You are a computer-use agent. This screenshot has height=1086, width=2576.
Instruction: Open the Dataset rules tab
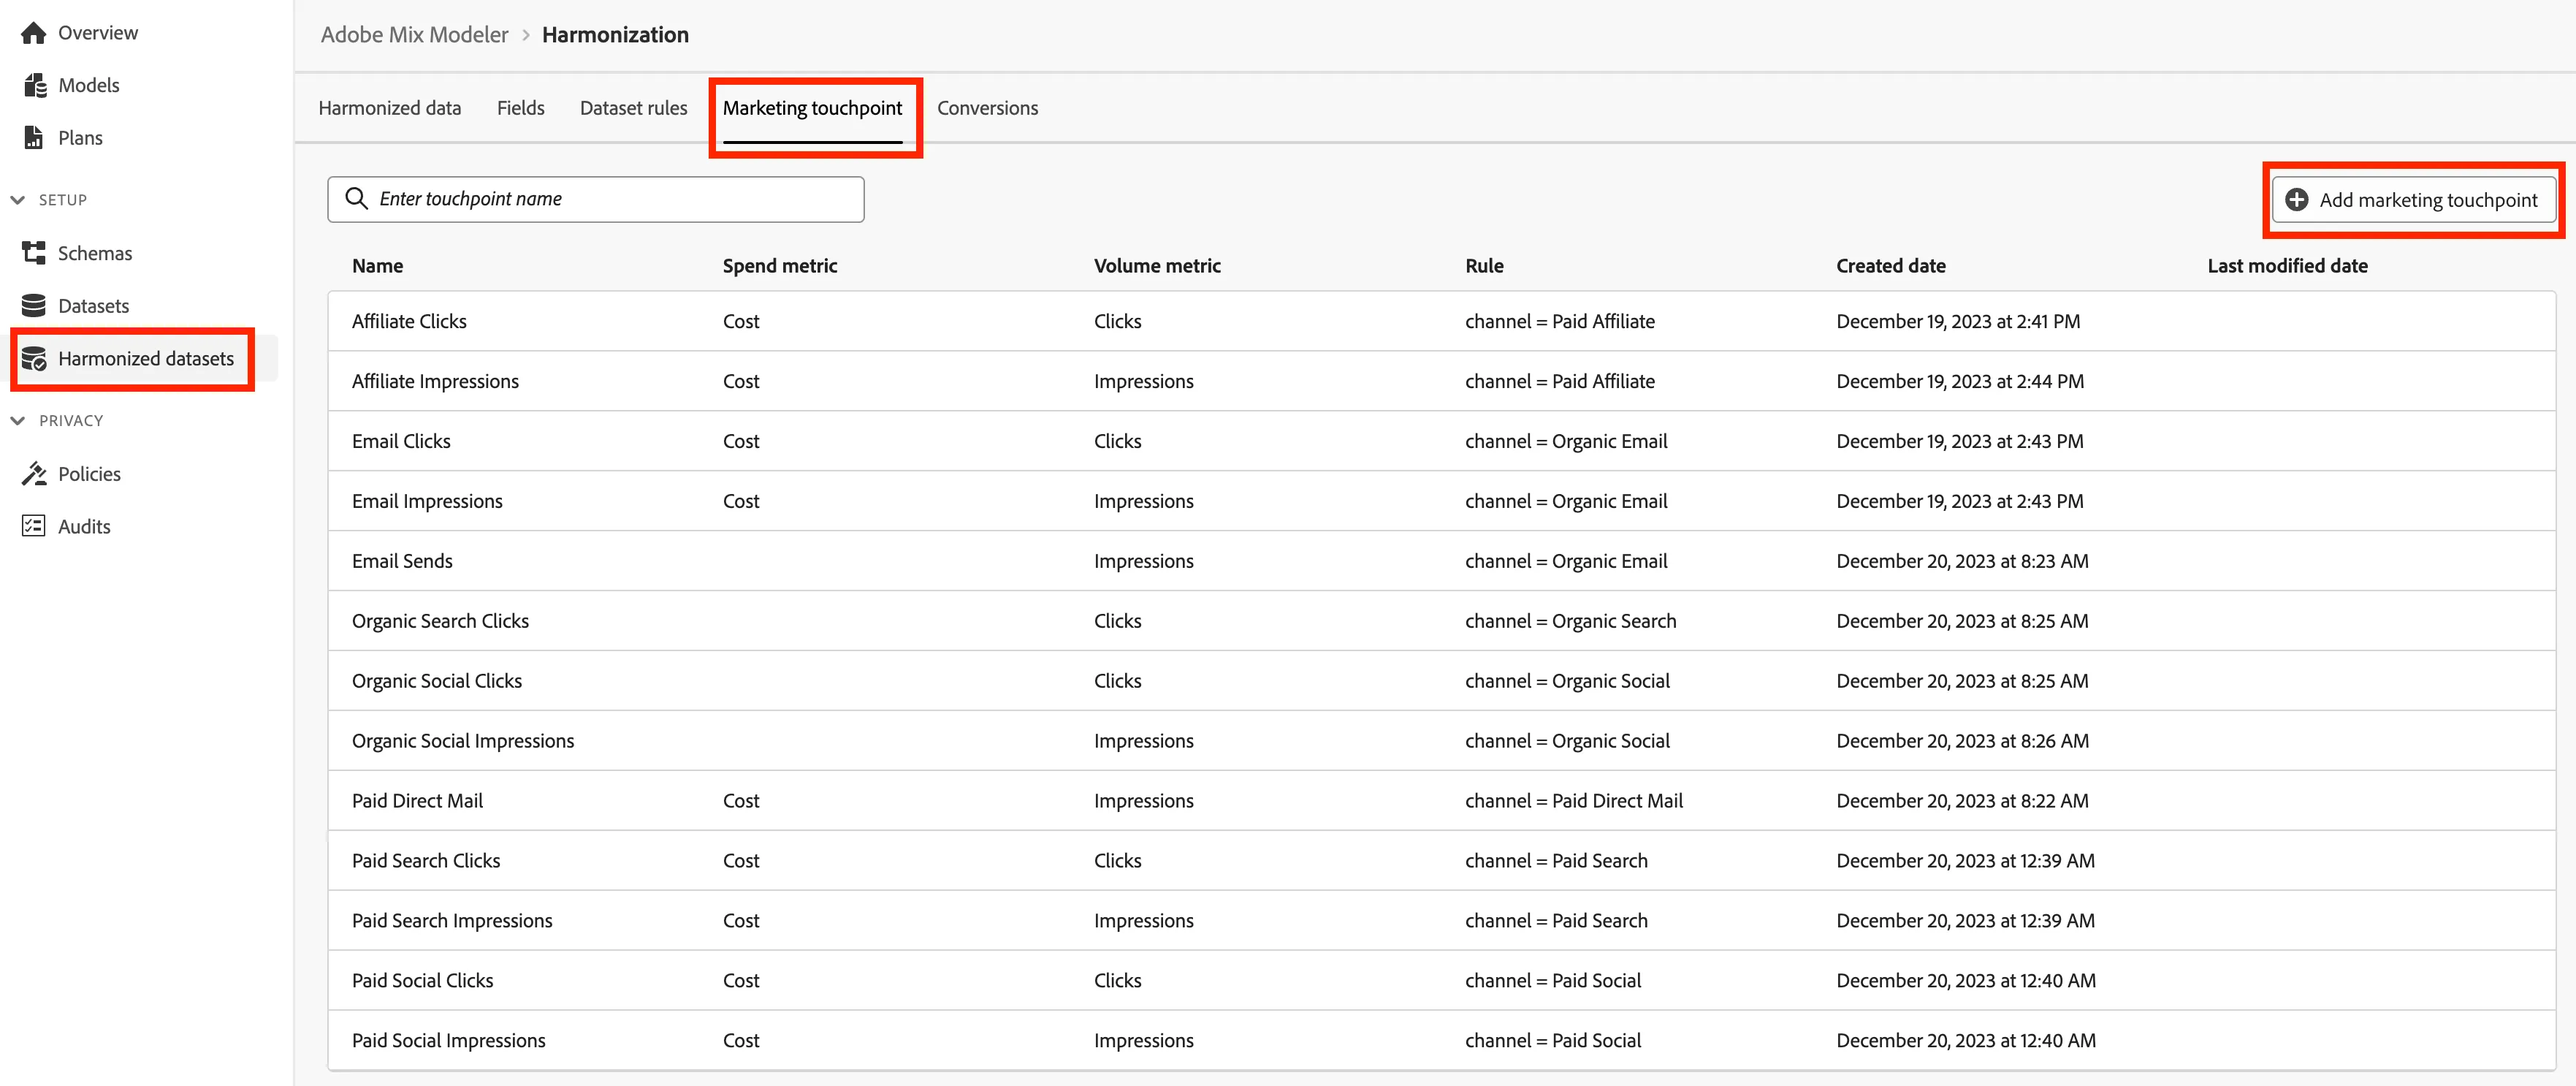633,108
